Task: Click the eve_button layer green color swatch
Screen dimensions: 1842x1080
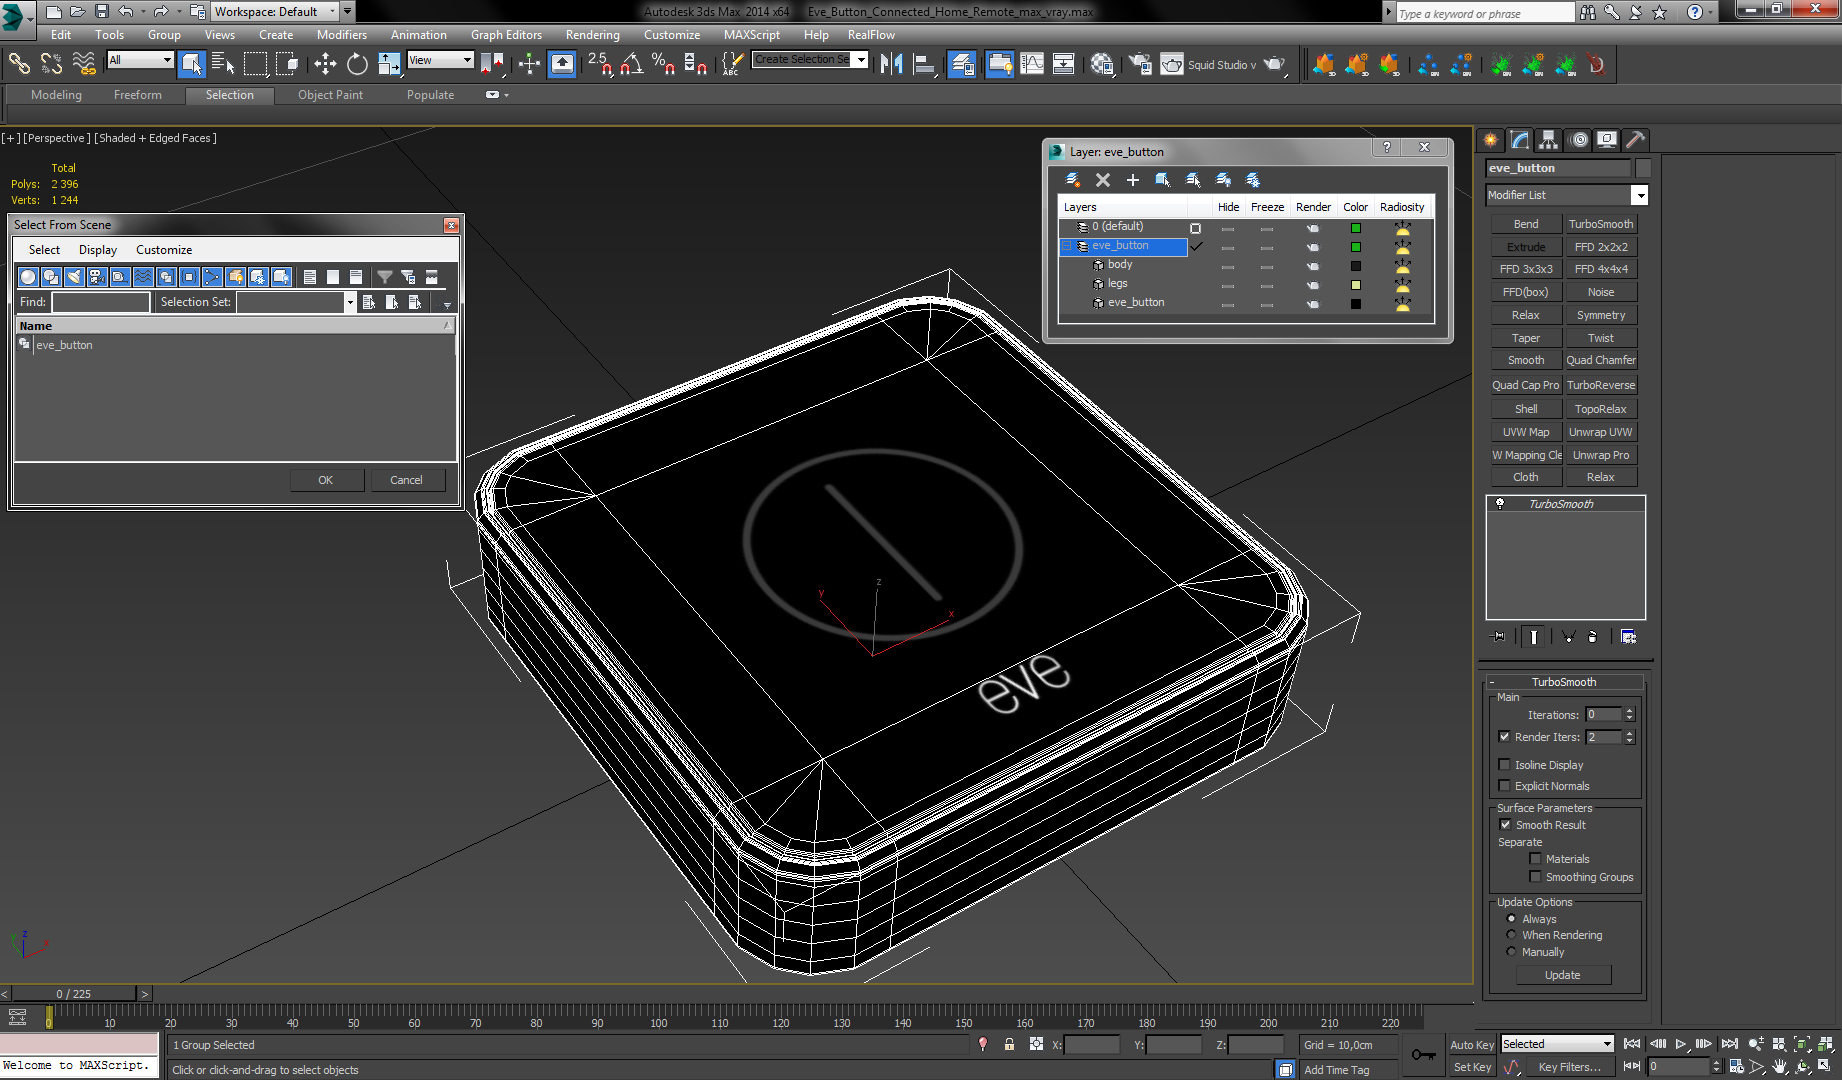Action: 1356,247
